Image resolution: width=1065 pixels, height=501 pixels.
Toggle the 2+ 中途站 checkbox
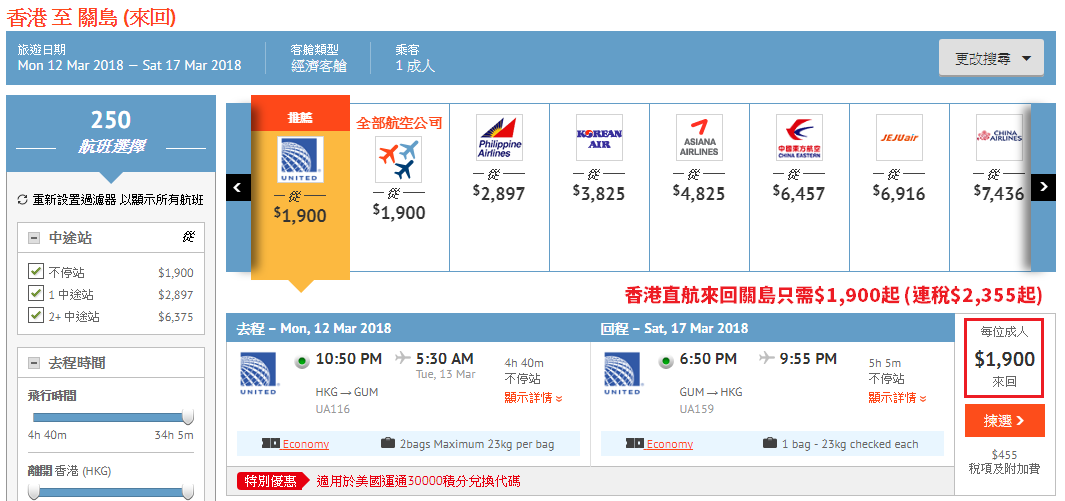[x=35, y=315]
